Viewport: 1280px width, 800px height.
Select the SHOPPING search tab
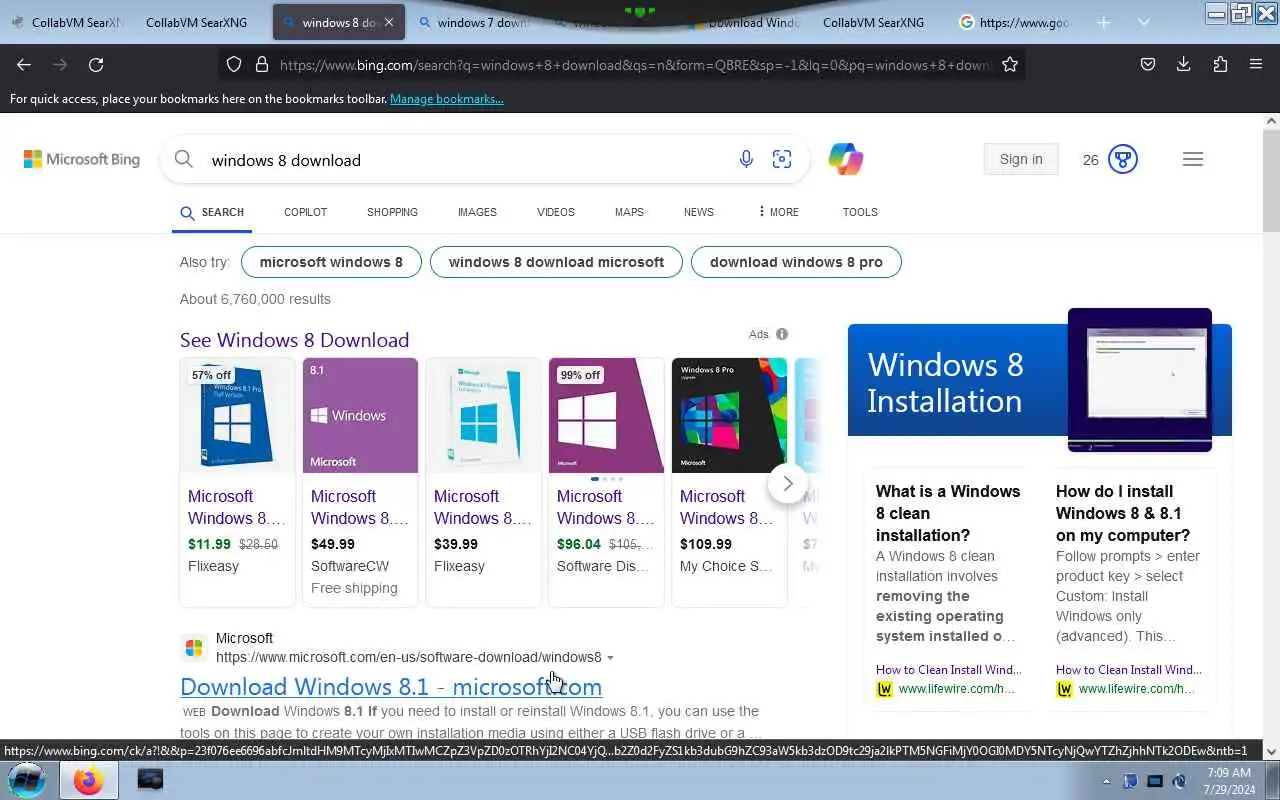point(392,212)
